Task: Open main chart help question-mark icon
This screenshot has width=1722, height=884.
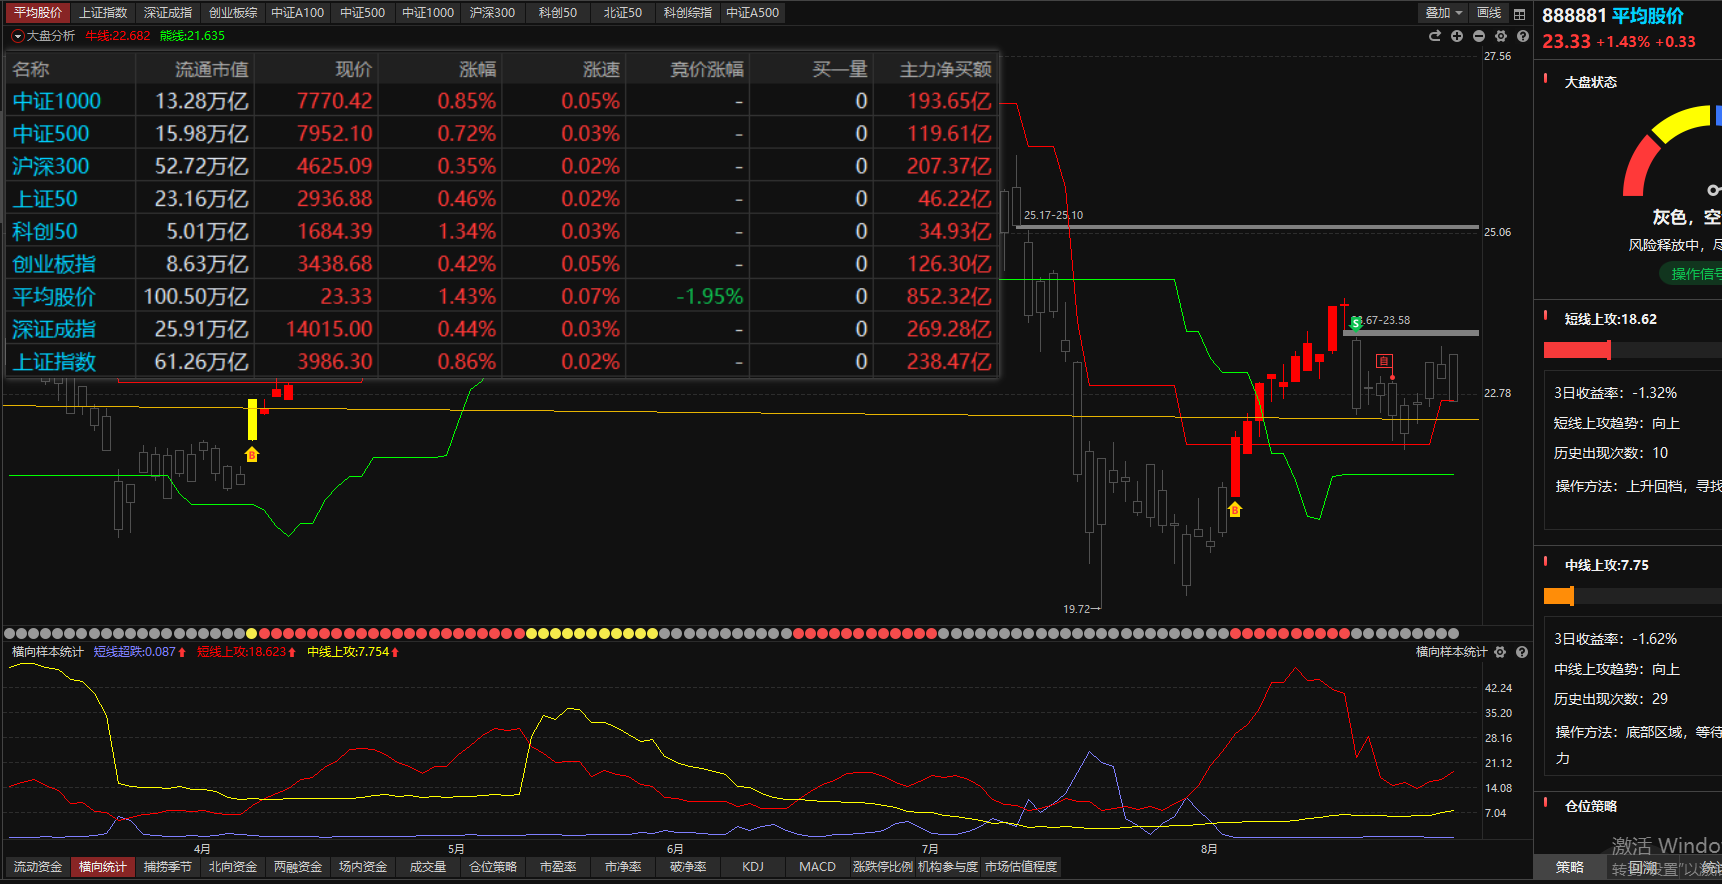Action: pyautogui.click(x=1523, y=36)
